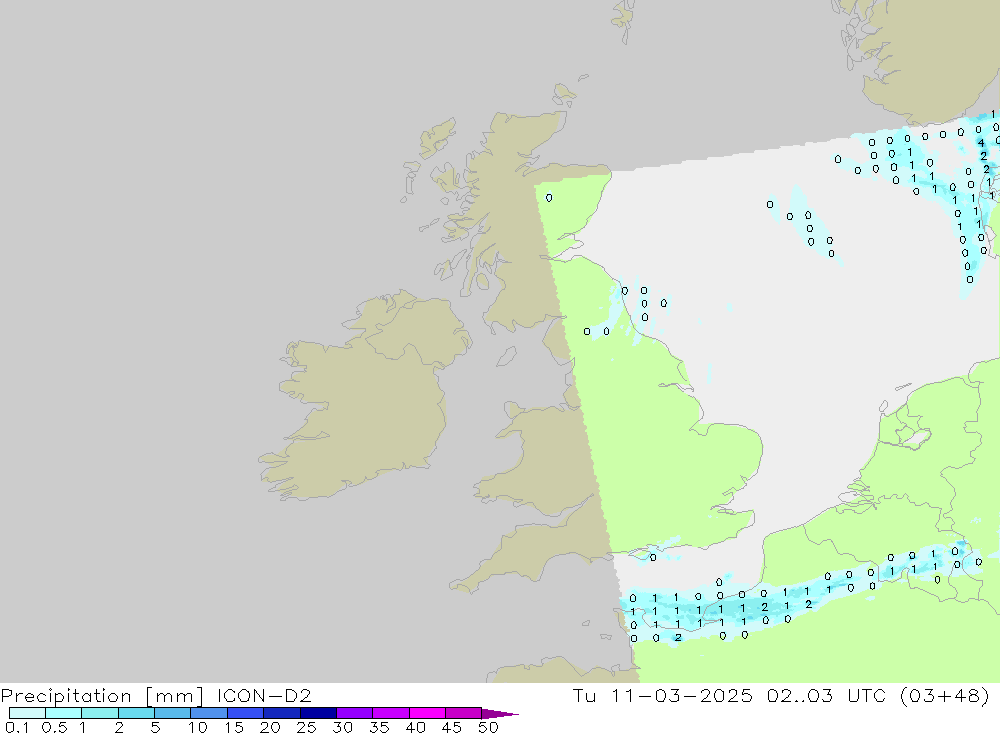
Task: Select the 10–15 mm blue legend swatch
Action: (x=209, y=713)
